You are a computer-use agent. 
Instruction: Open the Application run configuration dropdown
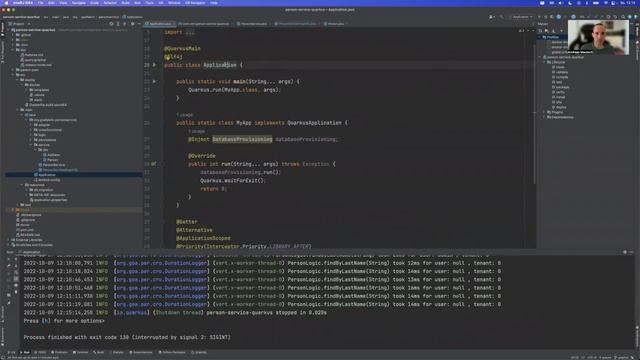coord(522,17)
